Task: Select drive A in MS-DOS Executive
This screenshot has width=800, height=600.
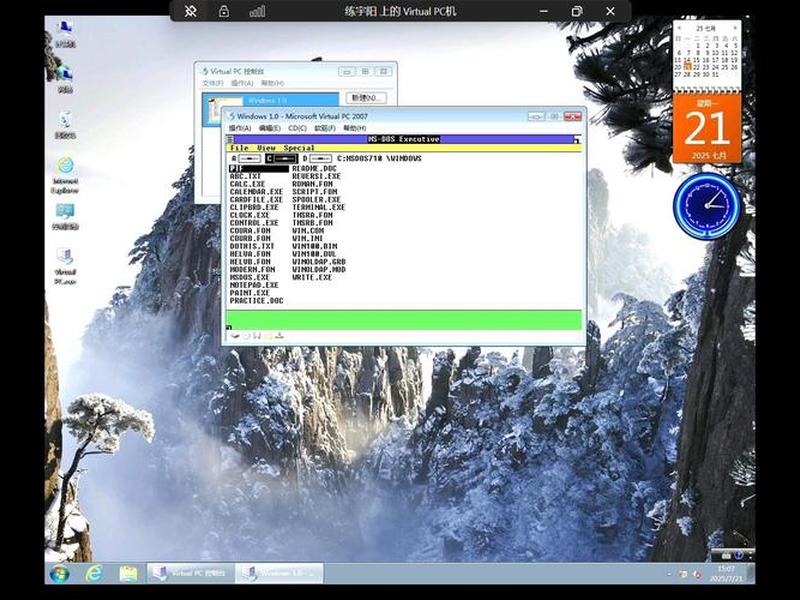Action: click(246, 159)
